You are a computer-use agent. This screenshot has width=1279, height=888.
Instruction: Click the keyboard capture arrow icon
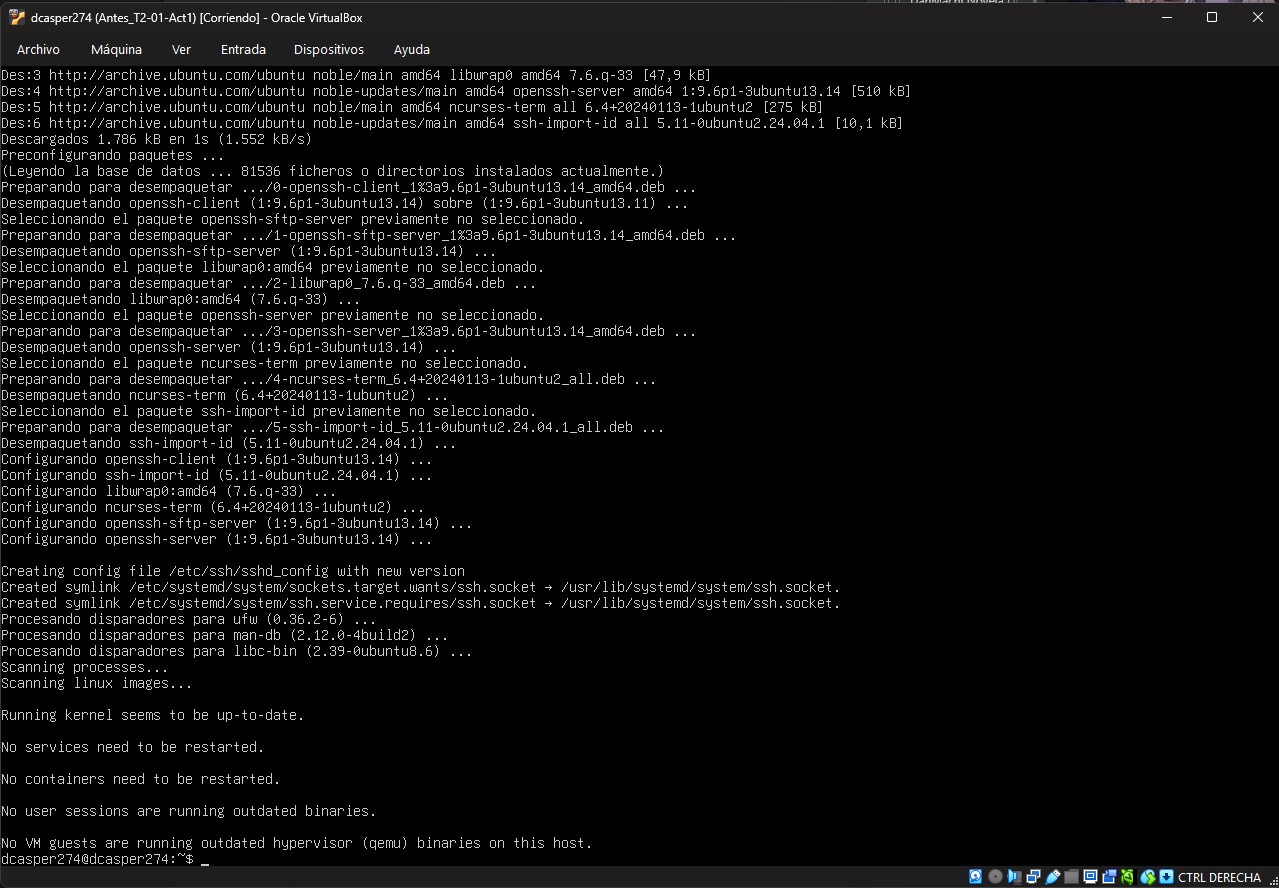tap(1166, 877)
